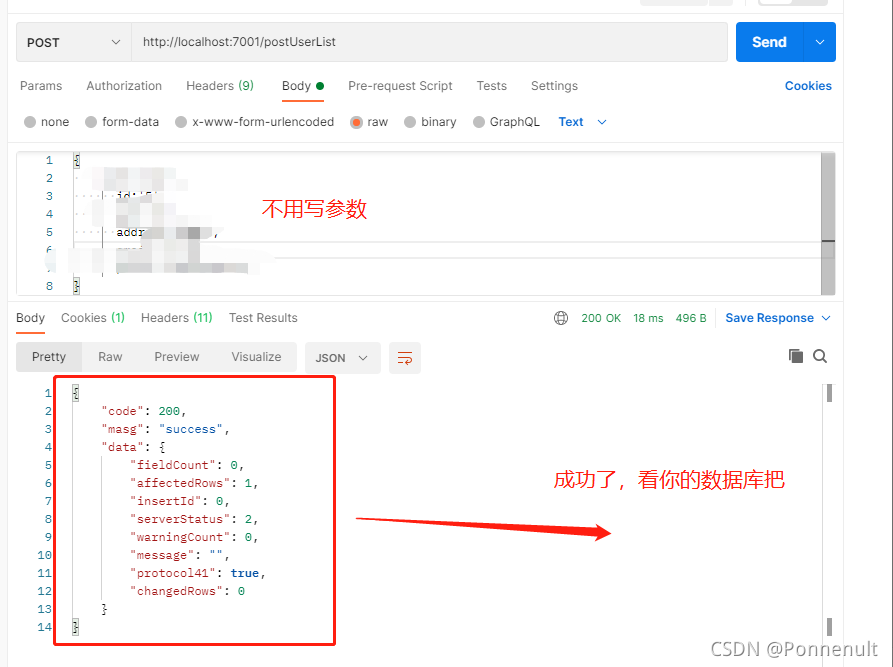Click the response copy icon

pyautogui.click(x=796, y=355)
